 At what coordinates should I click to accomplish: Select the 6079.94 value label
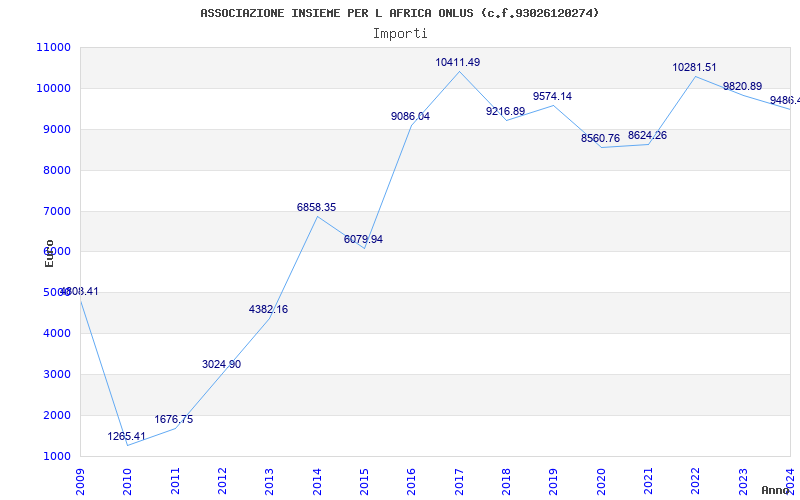pyautogui.click(x=363, y=239)
